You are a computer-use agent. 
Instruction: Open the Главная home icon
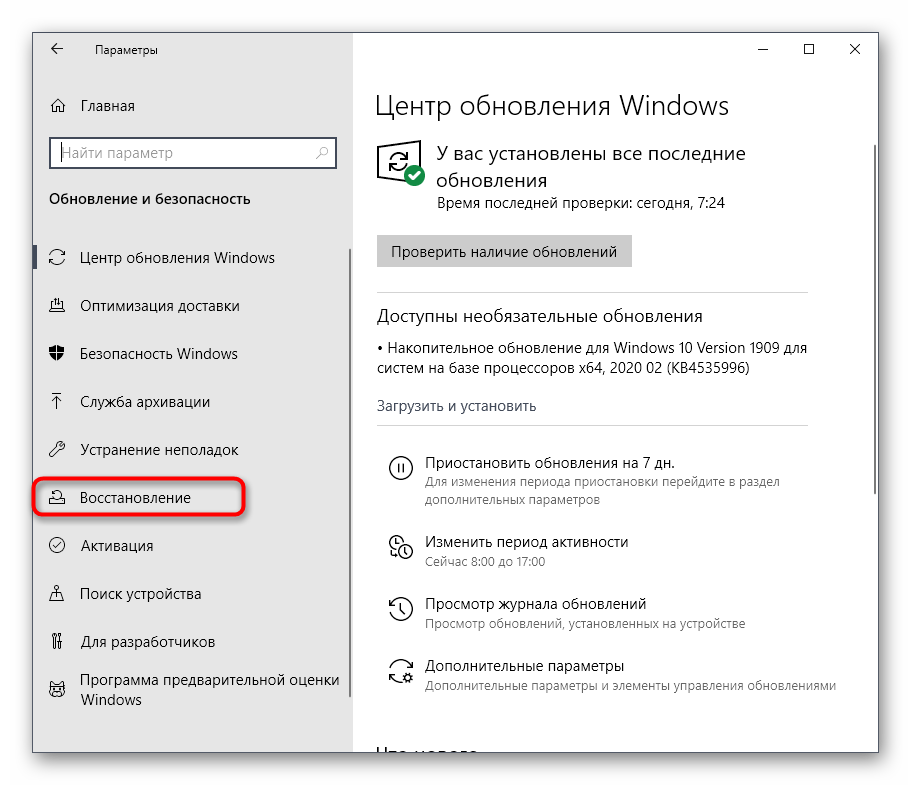click(x=58, y=106)
